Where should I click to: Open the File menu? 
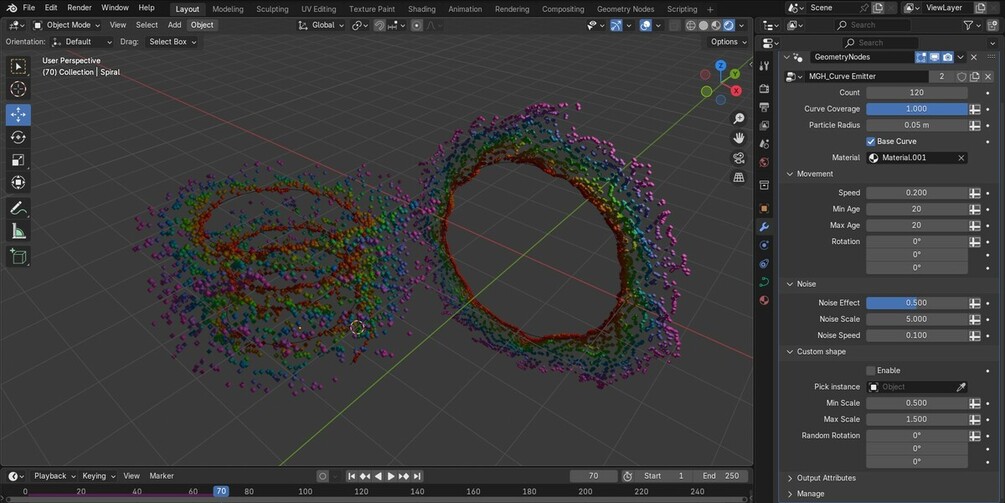pyautogui.click(x=29, y=8)
